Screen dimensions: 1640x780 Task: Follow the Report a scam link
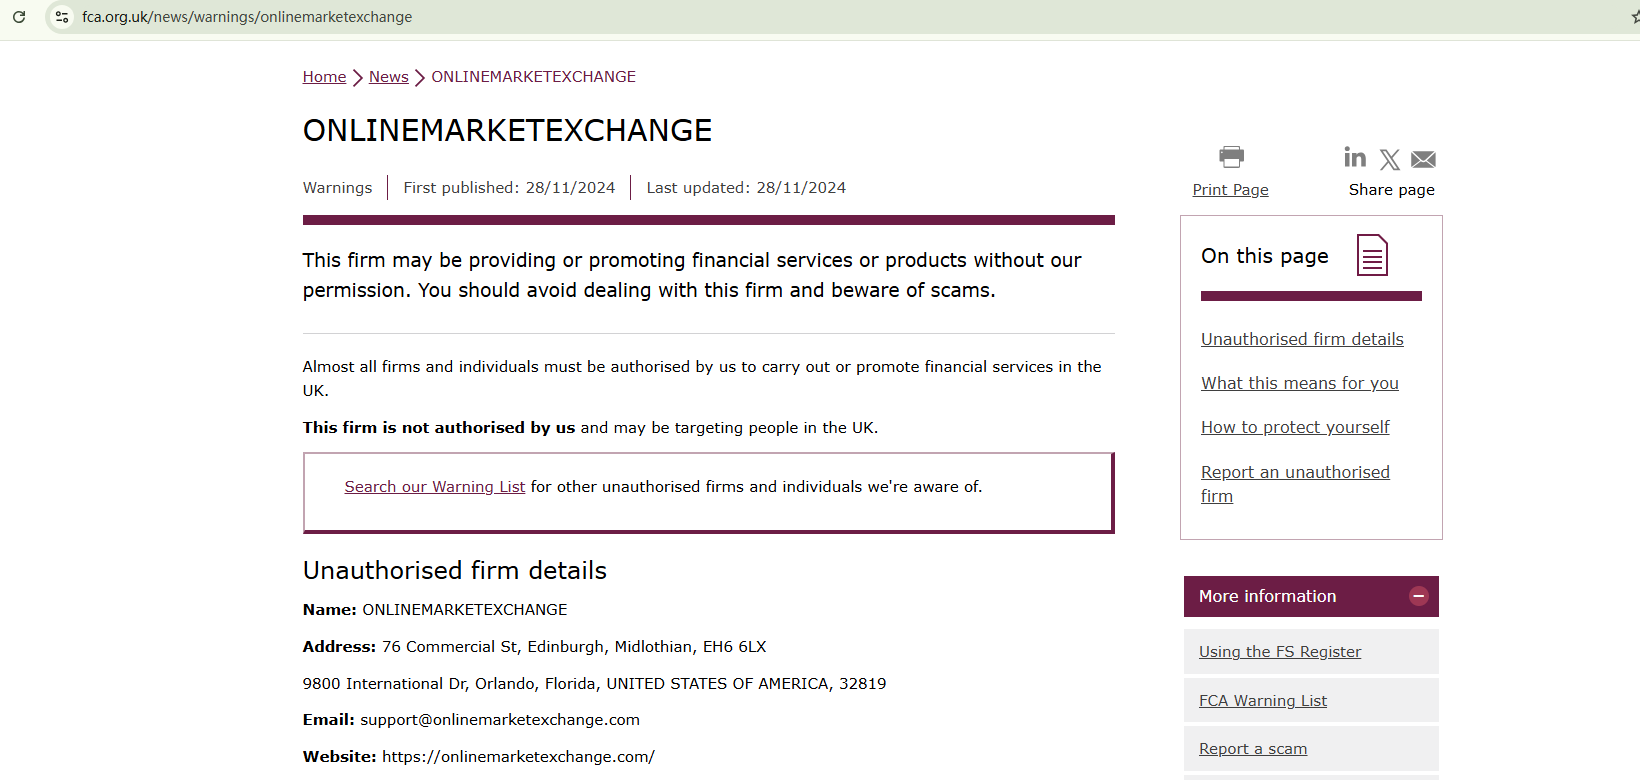click(1253, 748)
